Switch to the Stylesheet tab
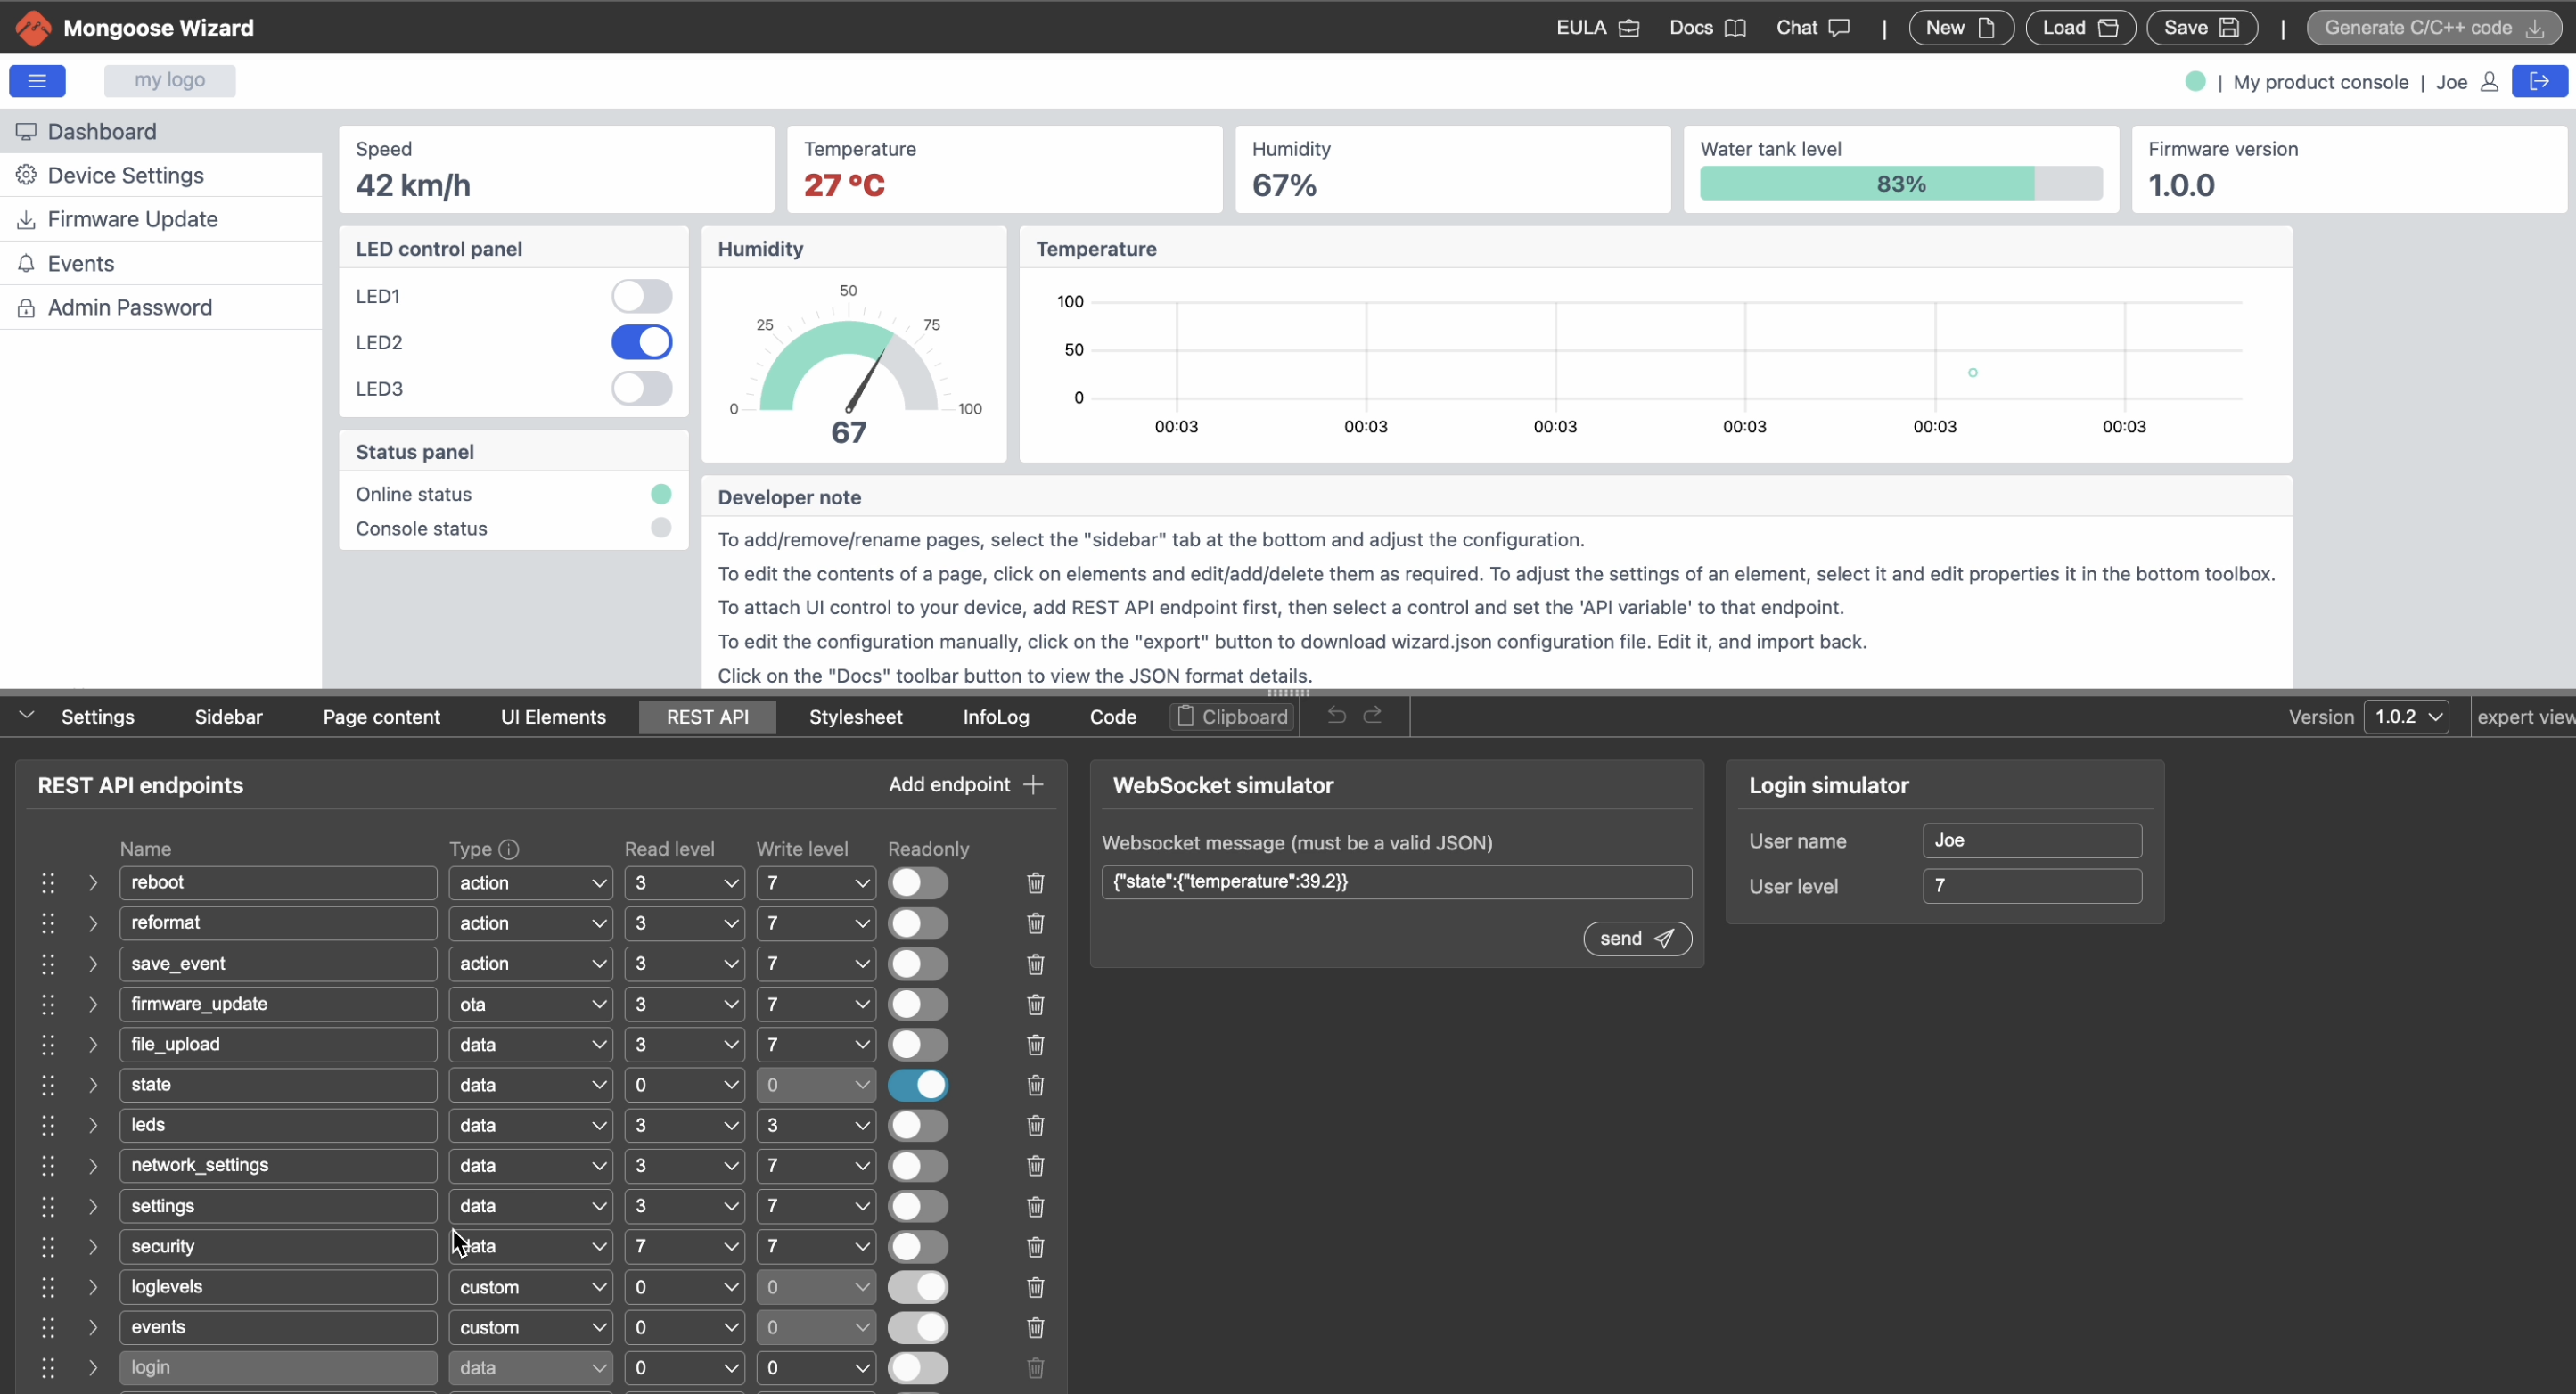 (x=855, y=717)
